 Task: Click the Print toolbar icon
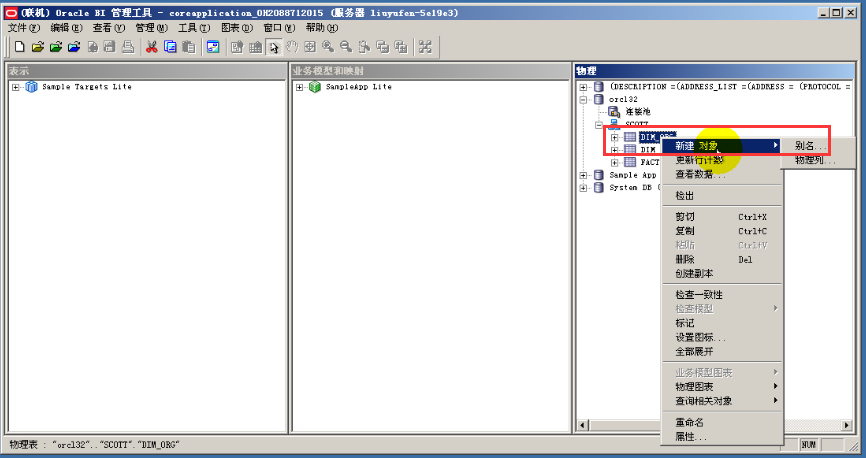128,47
